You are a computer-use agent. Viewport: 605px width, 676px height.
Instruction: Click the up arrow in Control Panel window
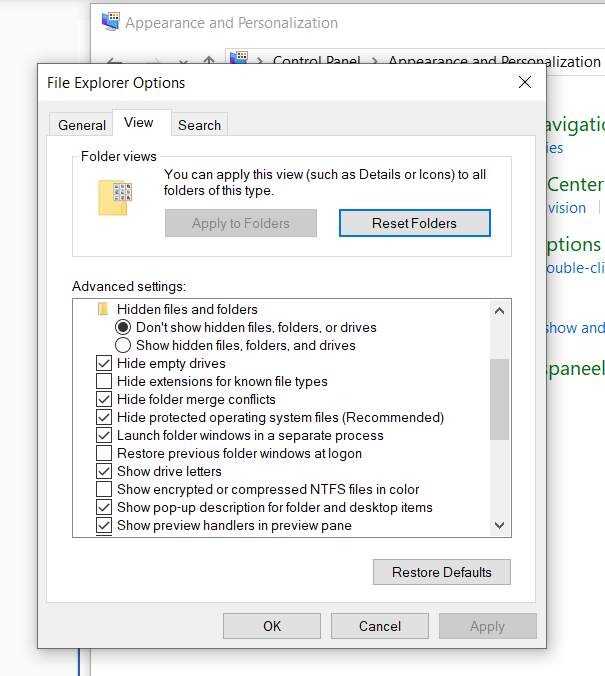tap(209, 60)
